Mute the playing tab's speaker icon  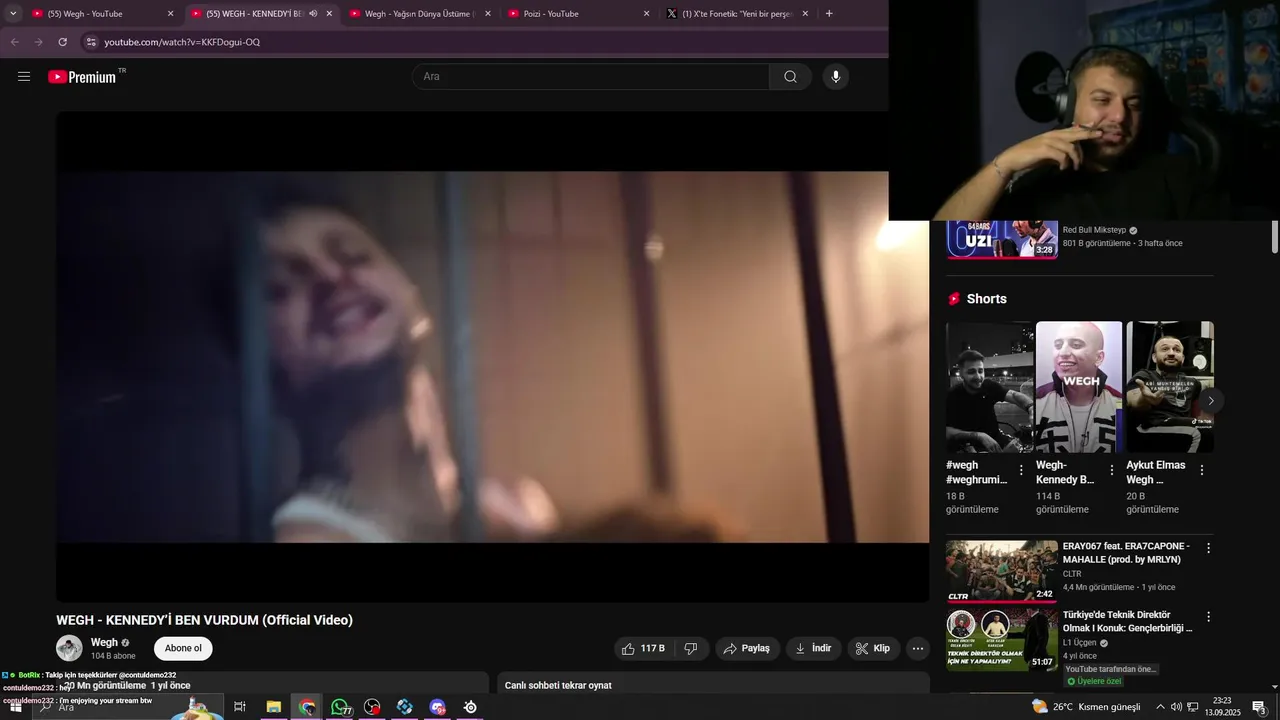(313, 14)
